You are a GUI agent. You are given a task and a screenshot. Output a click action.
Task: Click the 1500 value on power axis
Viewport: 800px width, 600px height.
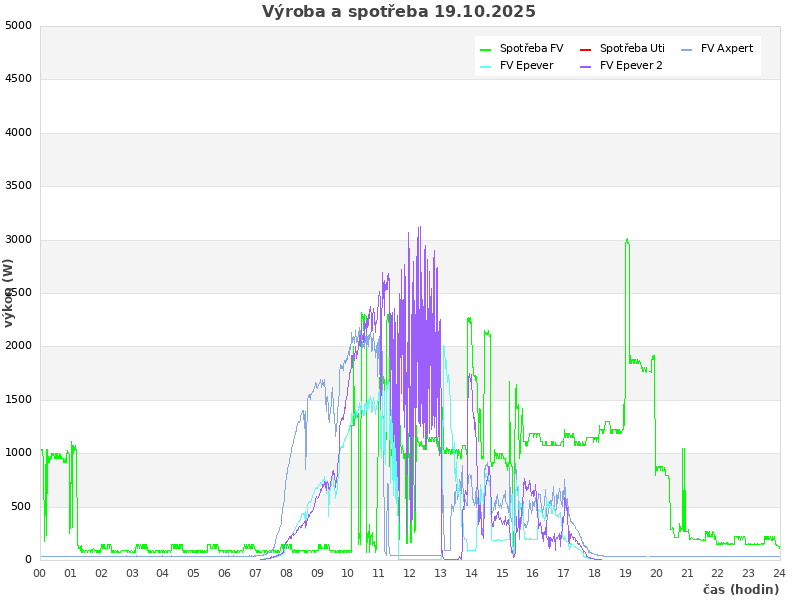click(18, 400)
